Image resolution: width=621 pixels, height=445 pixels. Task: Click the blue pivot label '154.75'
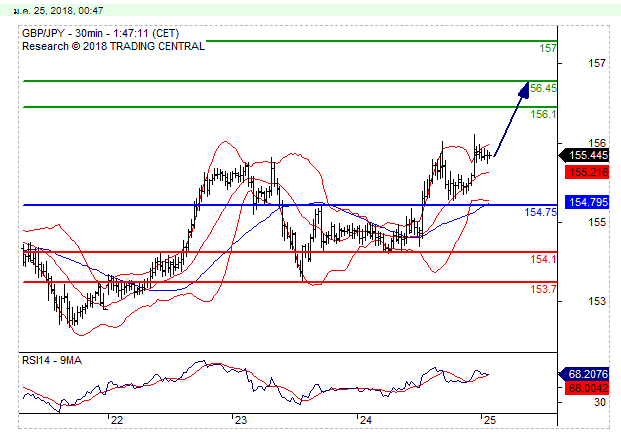click(x=541, y=212)
